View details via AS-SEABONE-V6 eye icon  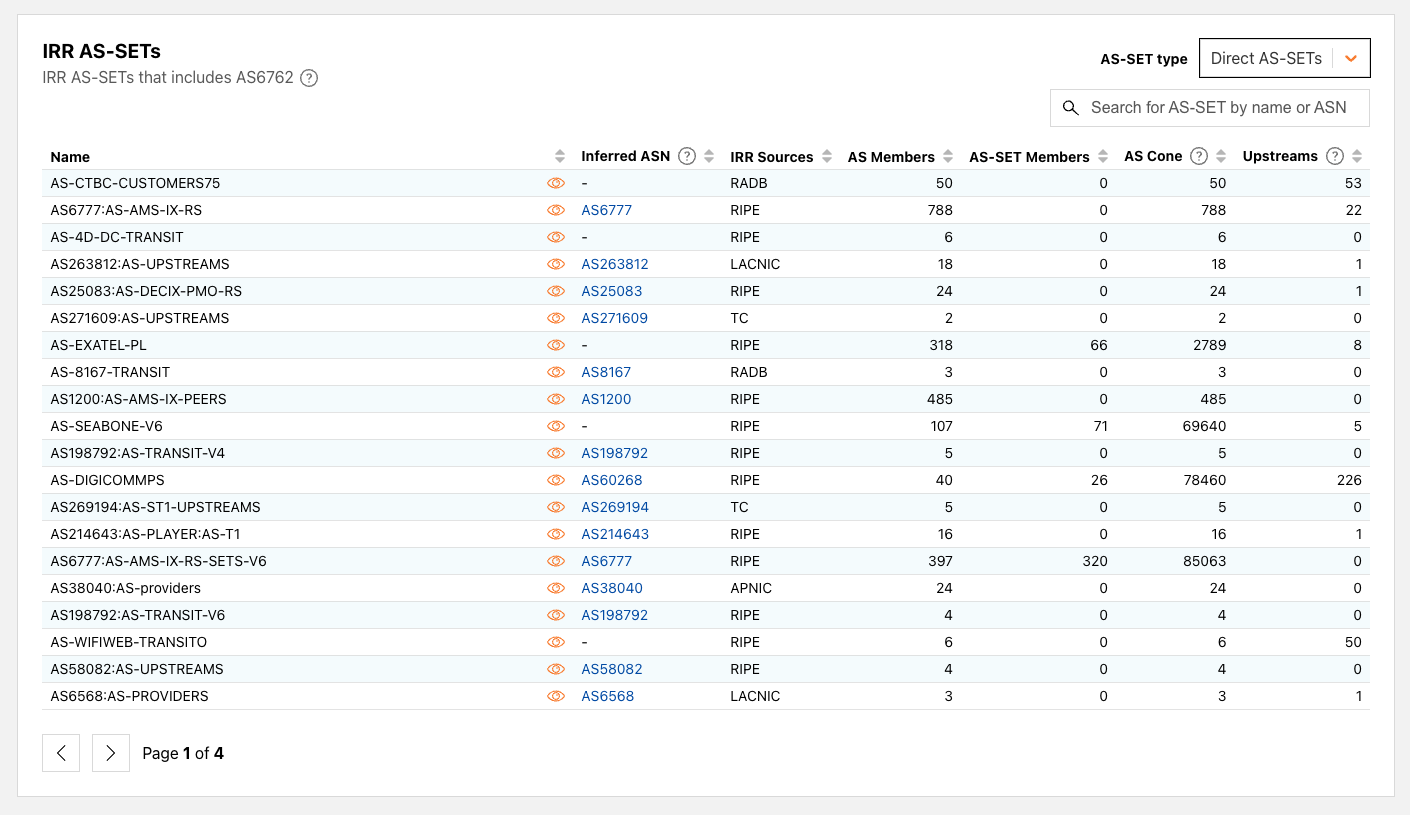coord(556,427)
